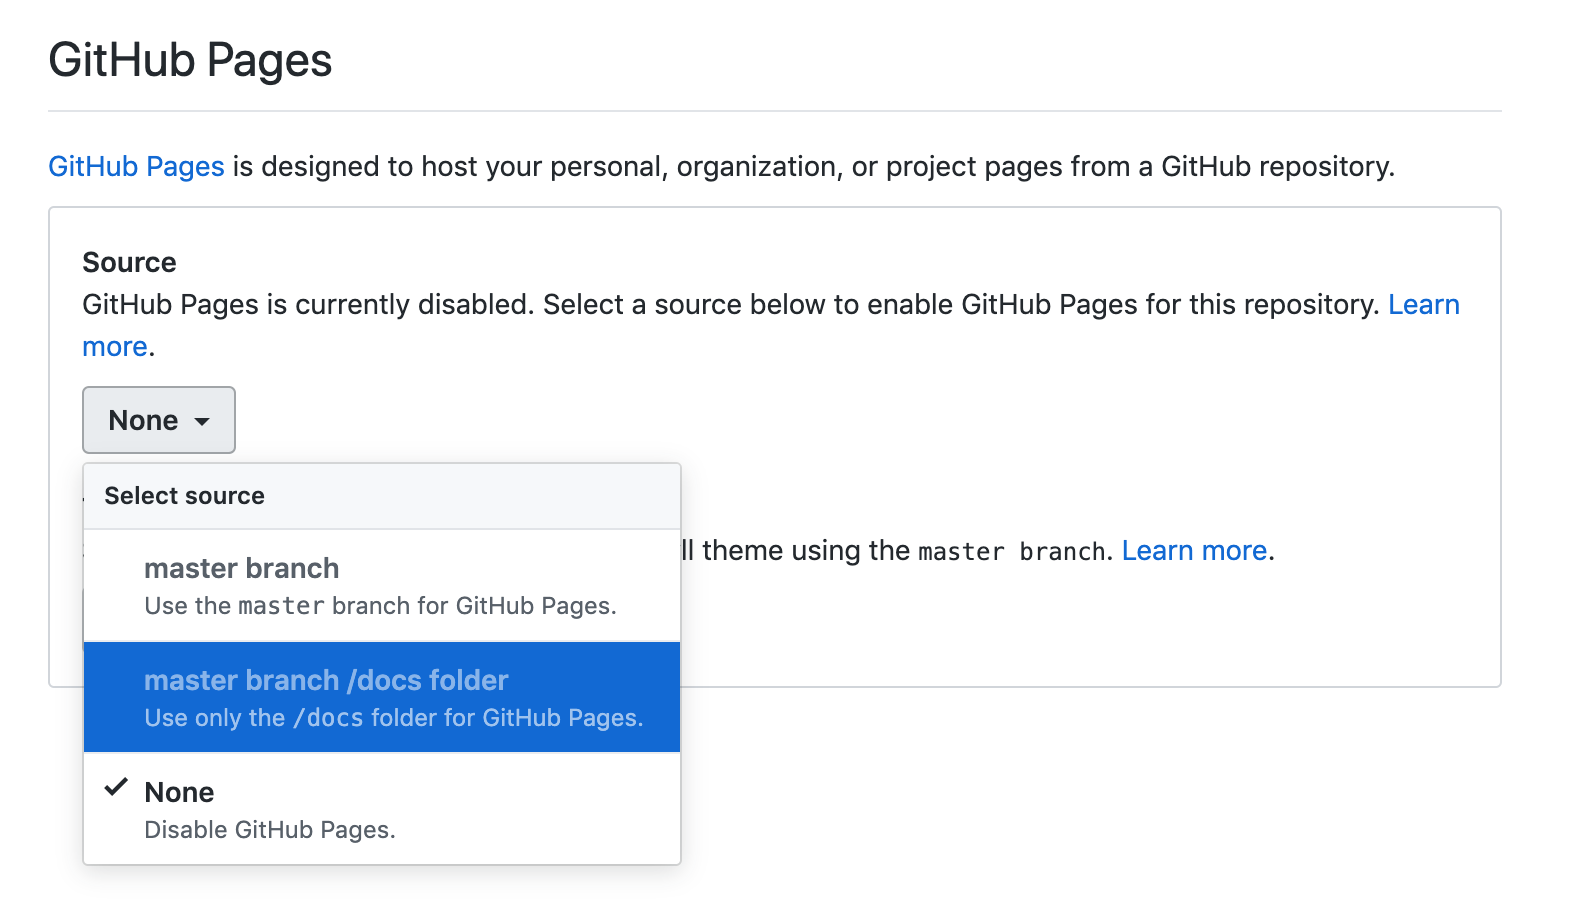Click 'Disable GitHub Pages.' description text
This screenshot has width=1570, height=920.
coord(270,830)
